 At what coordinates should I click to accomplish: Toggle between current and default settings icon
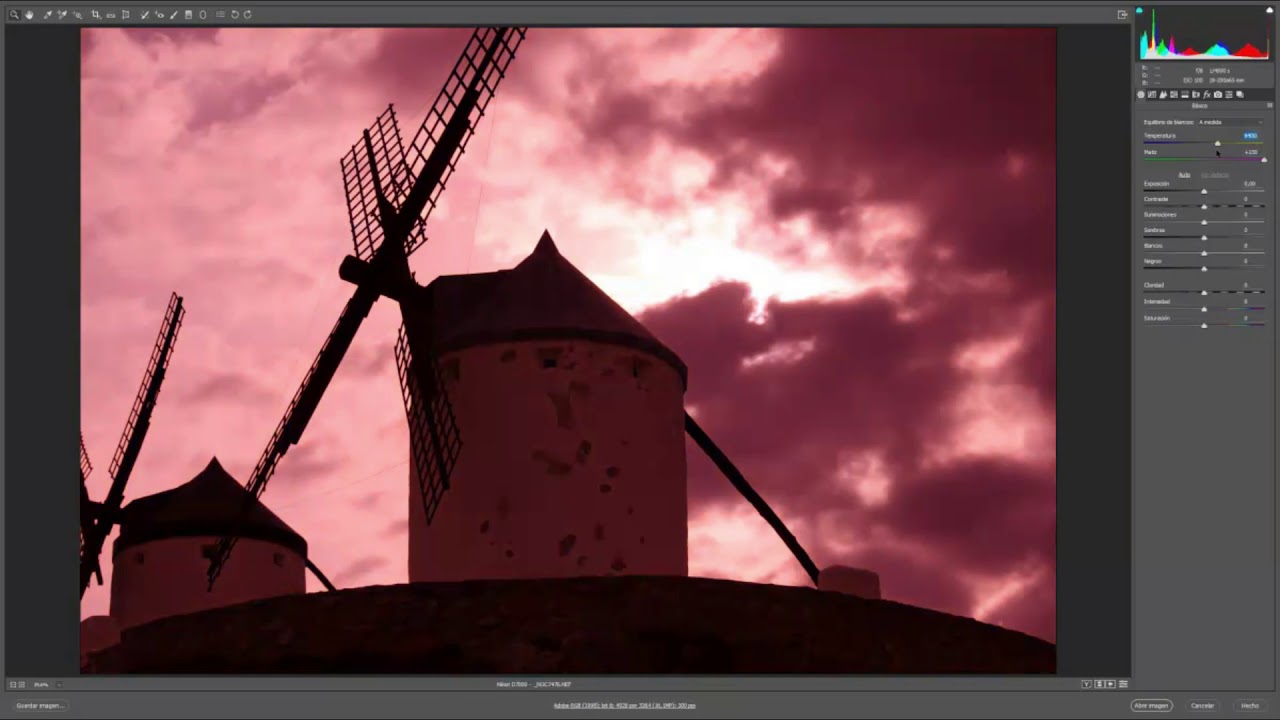1123,684
